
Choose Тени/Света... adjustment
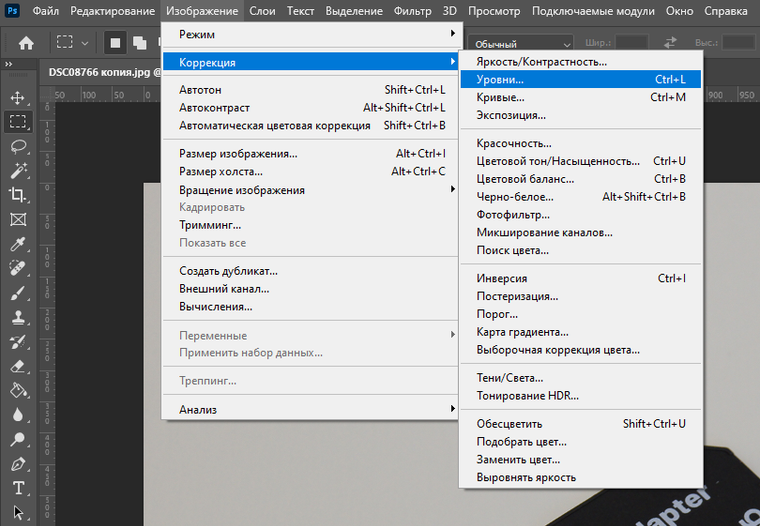[581, 378]
